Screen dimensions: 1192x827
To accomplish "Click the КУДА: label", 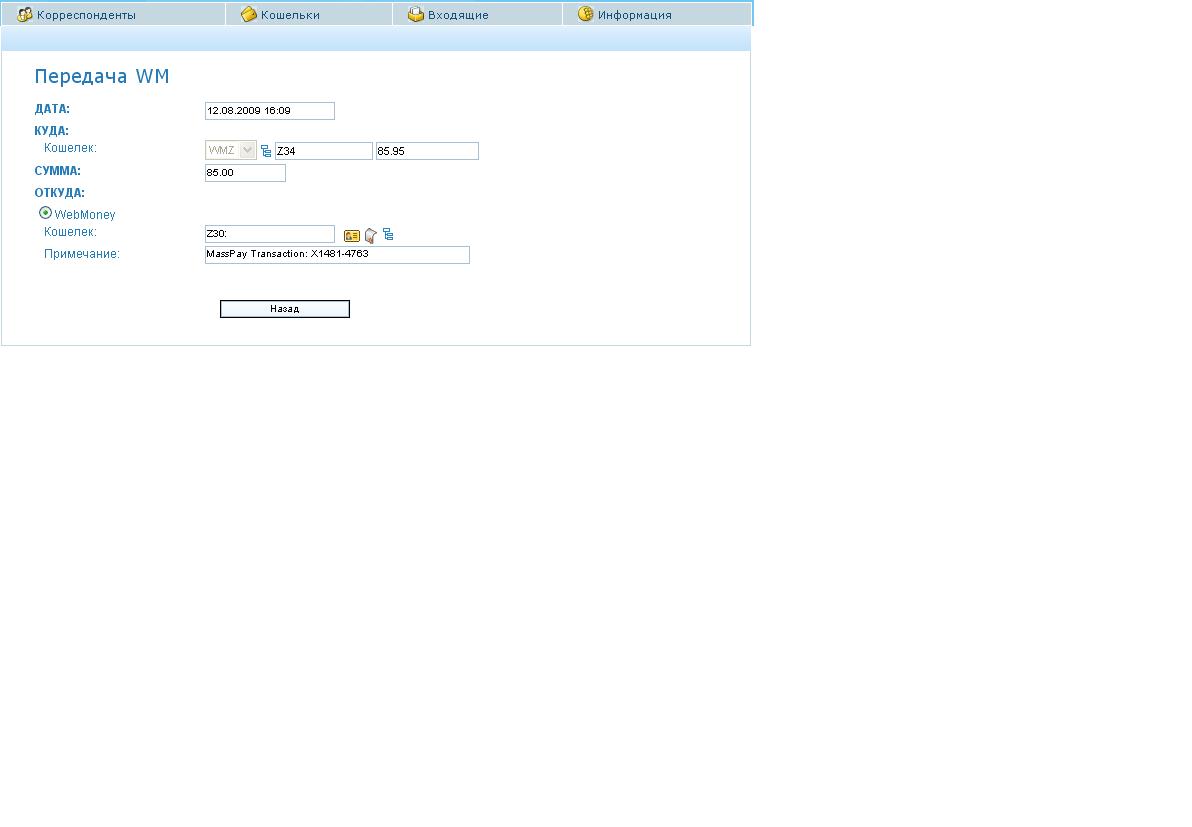I will (52, 131).
